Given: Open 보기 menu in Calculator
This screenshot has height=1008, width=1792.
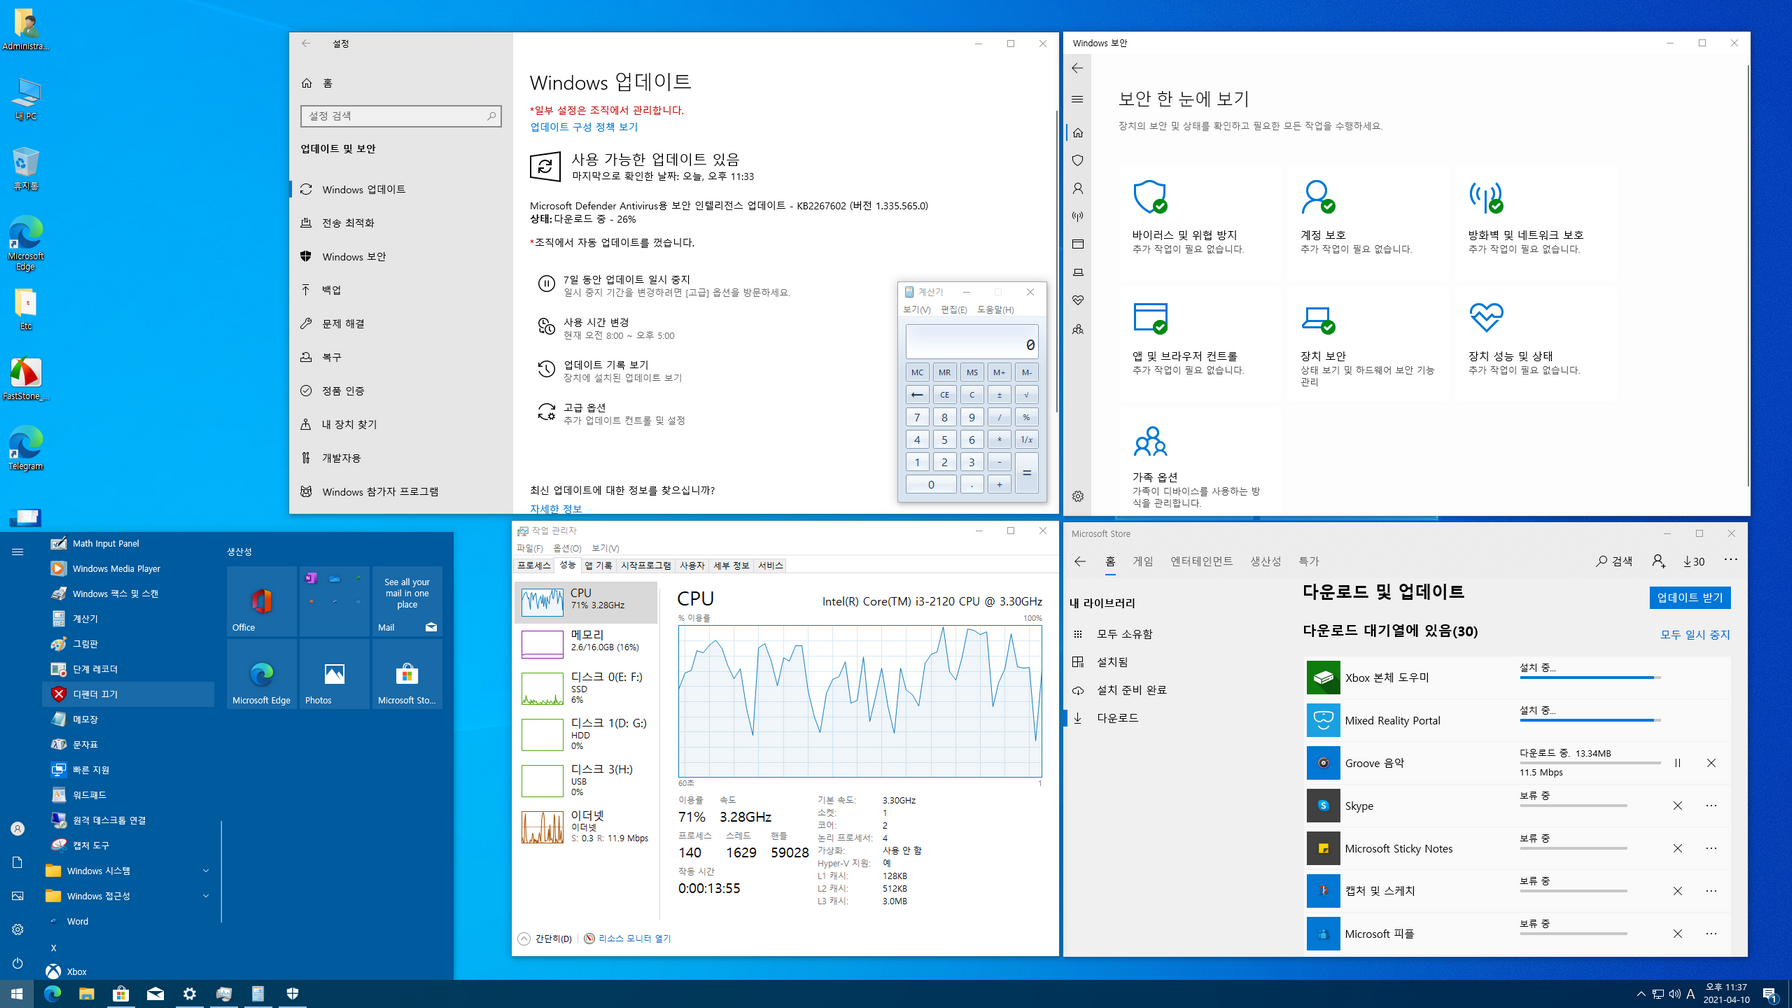Looking at the screenshot, I should tap(917, 310).
